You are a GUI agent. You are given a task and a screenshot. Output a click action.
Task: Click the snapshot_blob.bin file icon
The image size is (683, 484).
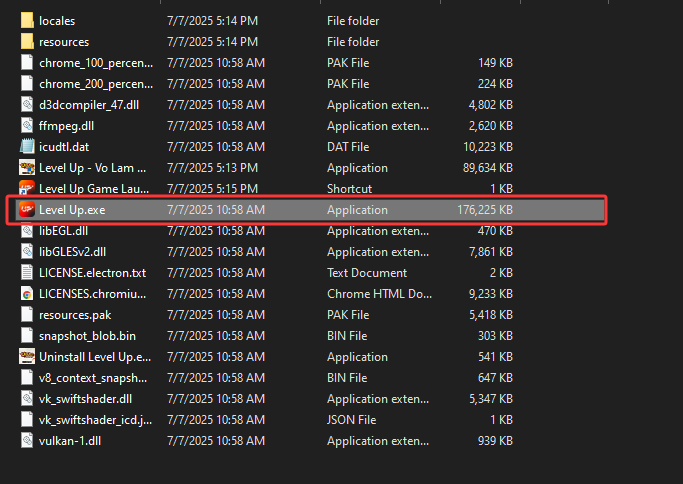click(27, 335)
